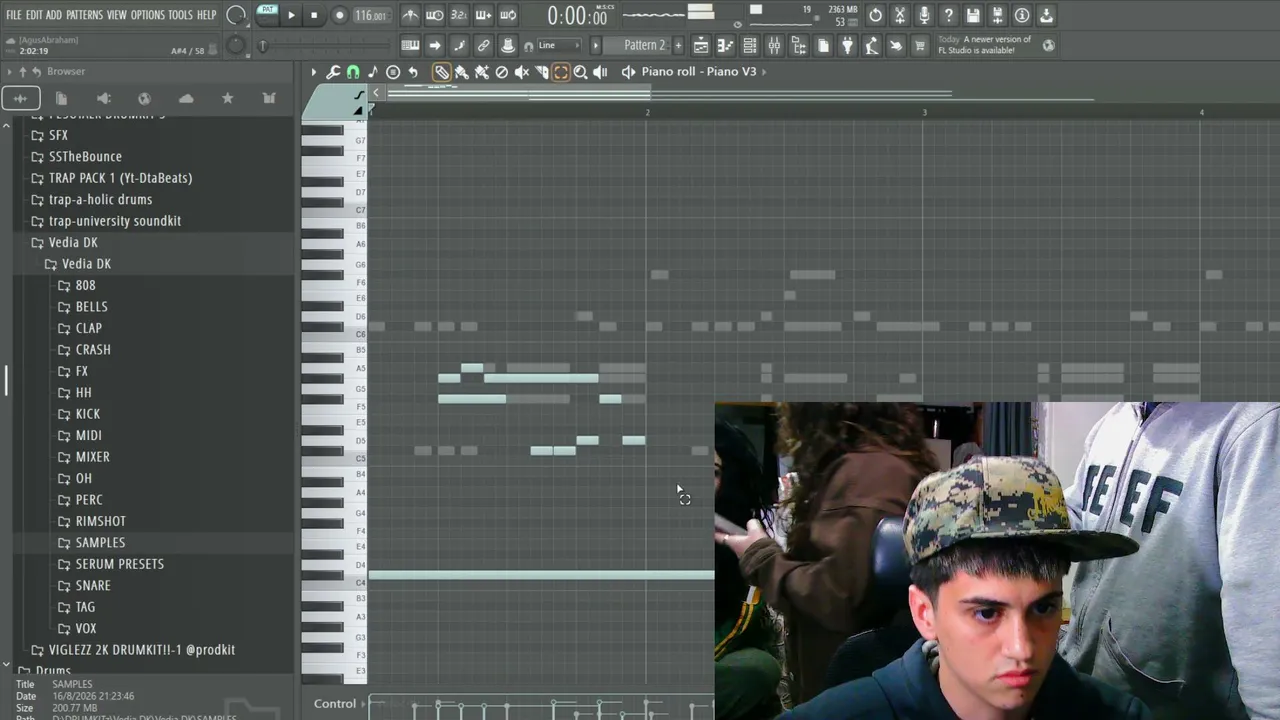The image size is (1280, 720).
Task: Toggle countdown before recording
Action: pyautogui.click(x=459, y=15)
